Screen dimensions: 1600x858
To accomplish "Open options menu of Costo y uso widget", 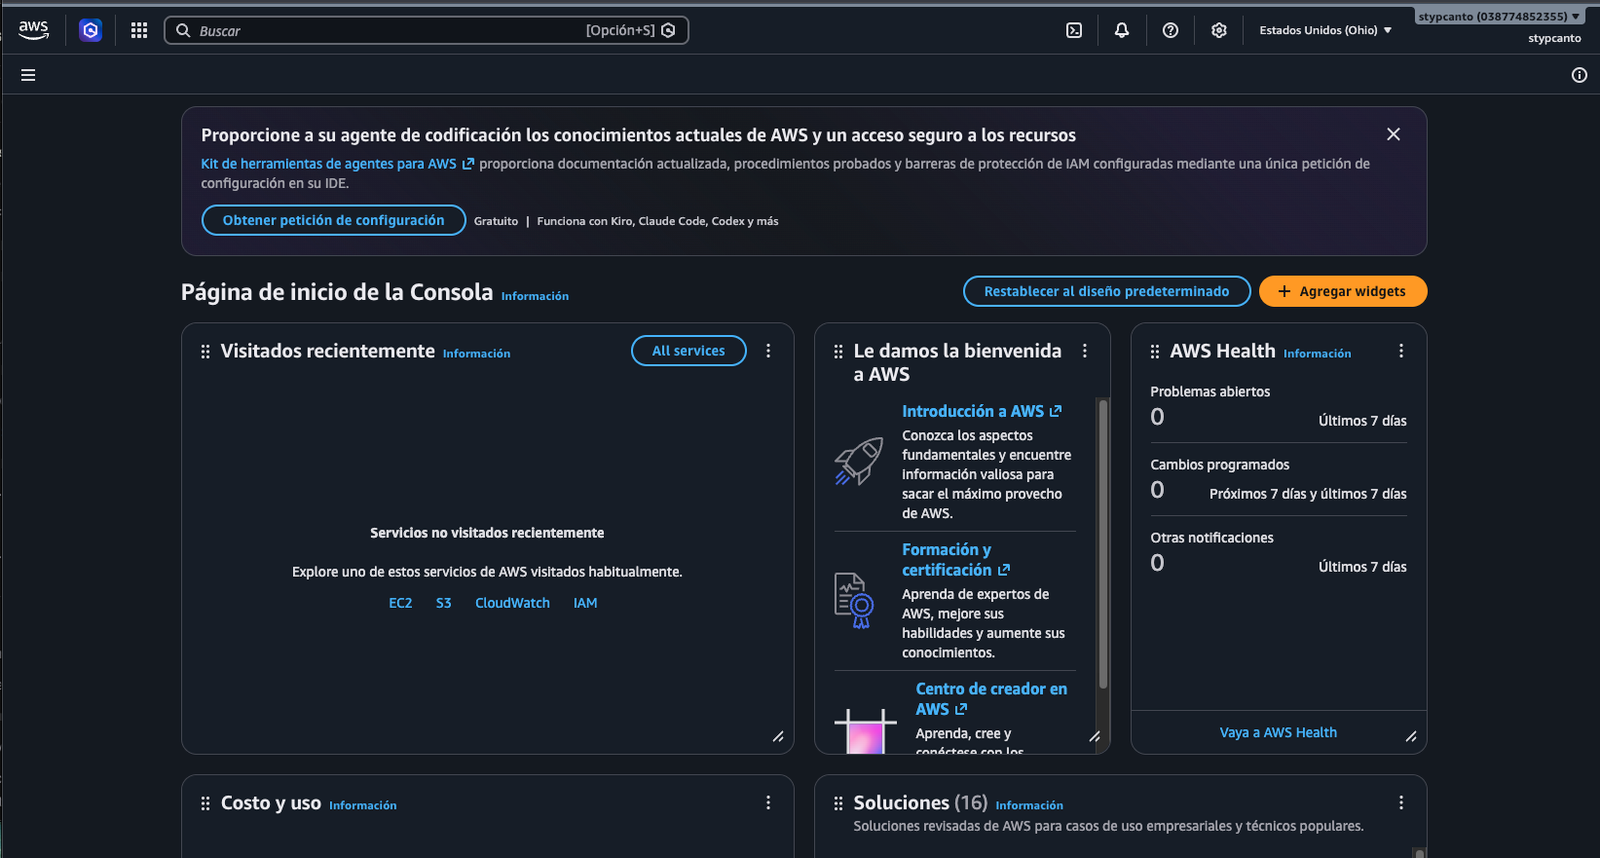I will pos(768,803).
